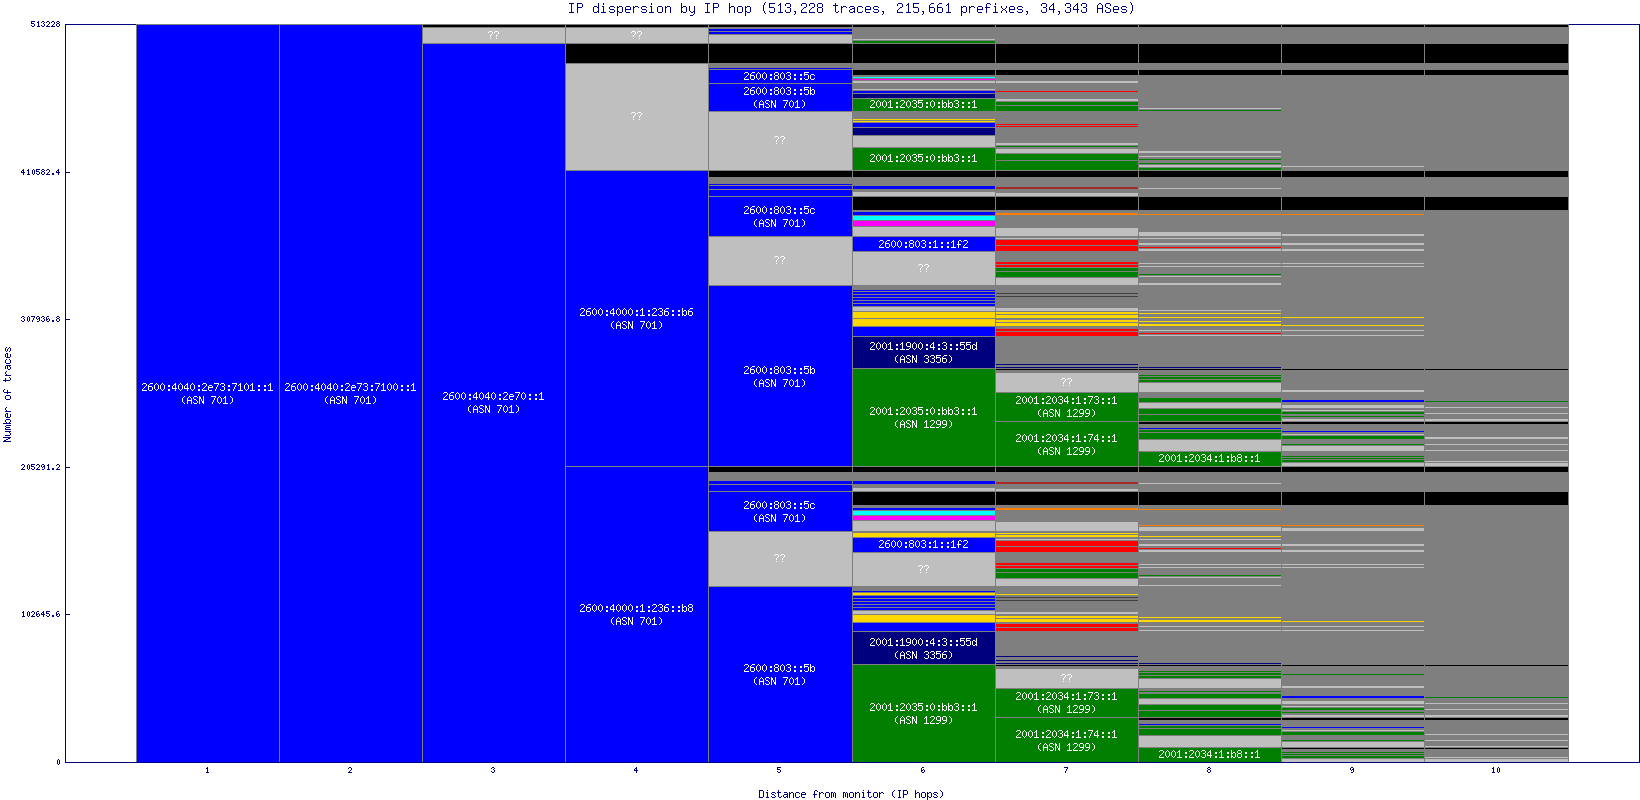Image resolution: width=1640 pixels, height=800 pixels.
Task: Select the 2600:4040:2e73:7100::1 block at hop 2
Action: click(x=351, y=393)
